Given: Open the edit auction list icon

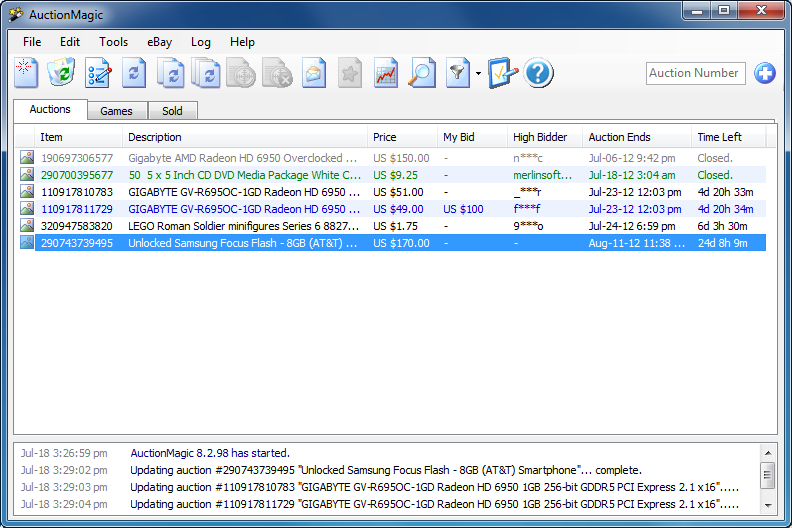Looking at the screenshot, I should pyautogui.click(x=98, y=73).
